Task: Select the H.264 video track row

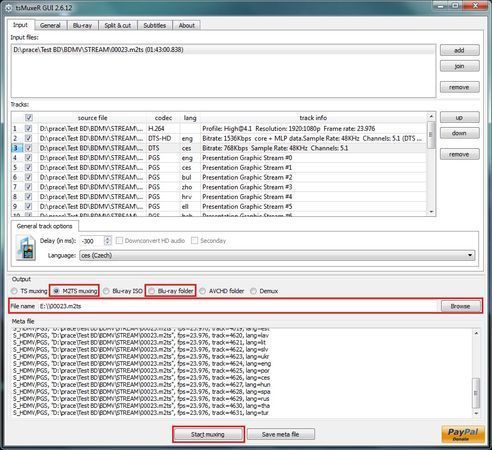Action: pos(219,128)
